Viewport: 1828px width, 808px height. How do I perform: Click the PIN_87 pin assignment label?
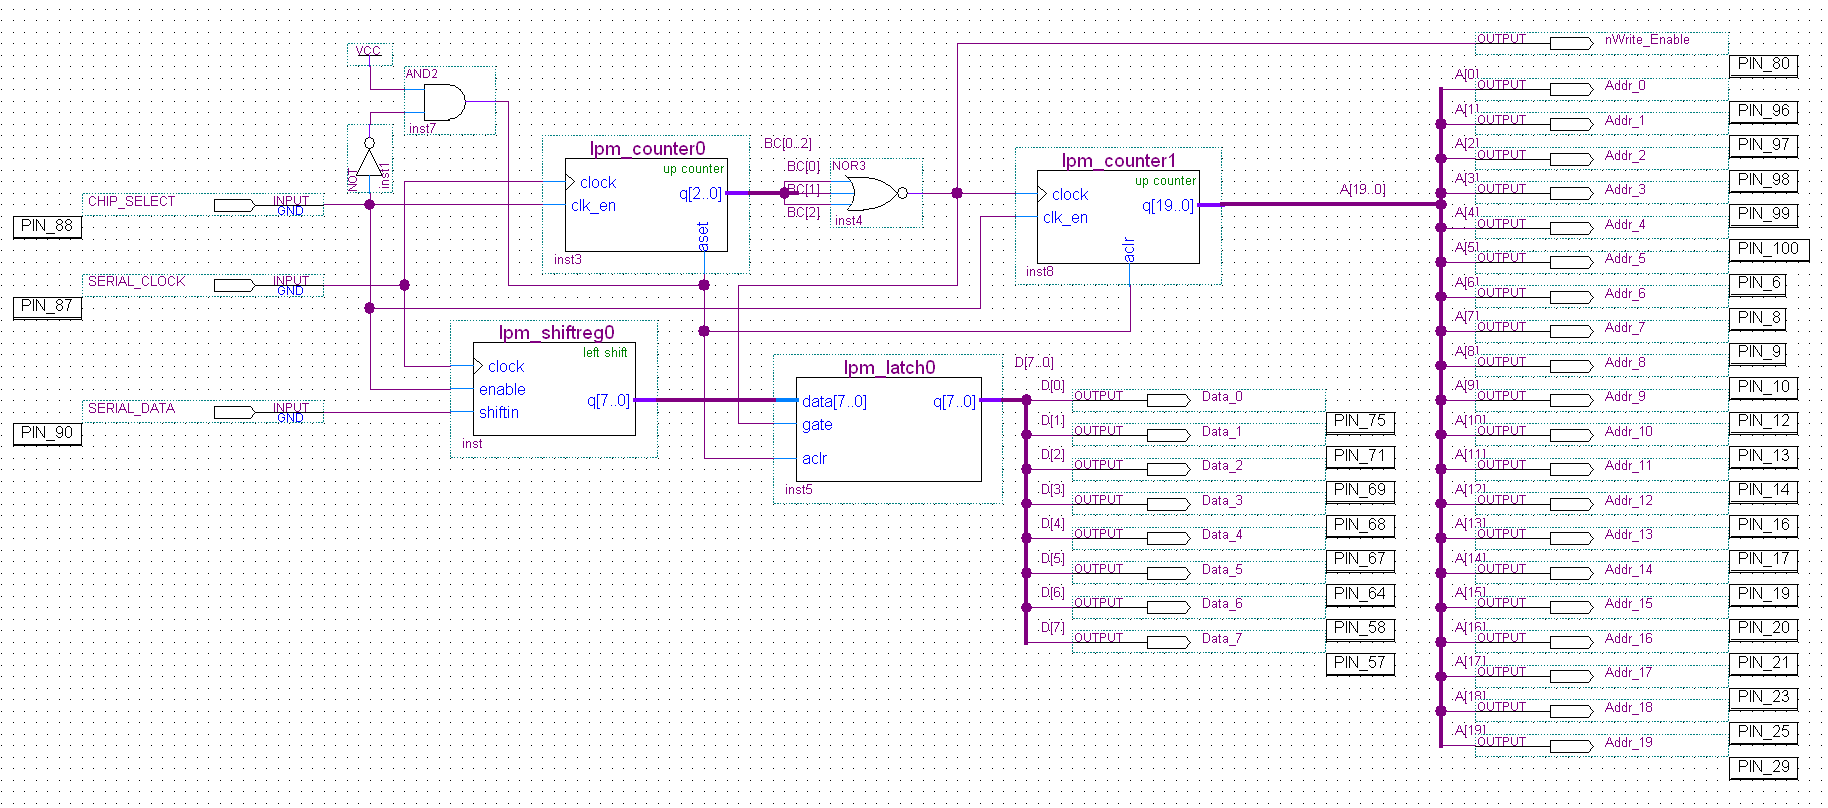click(47, 306)
